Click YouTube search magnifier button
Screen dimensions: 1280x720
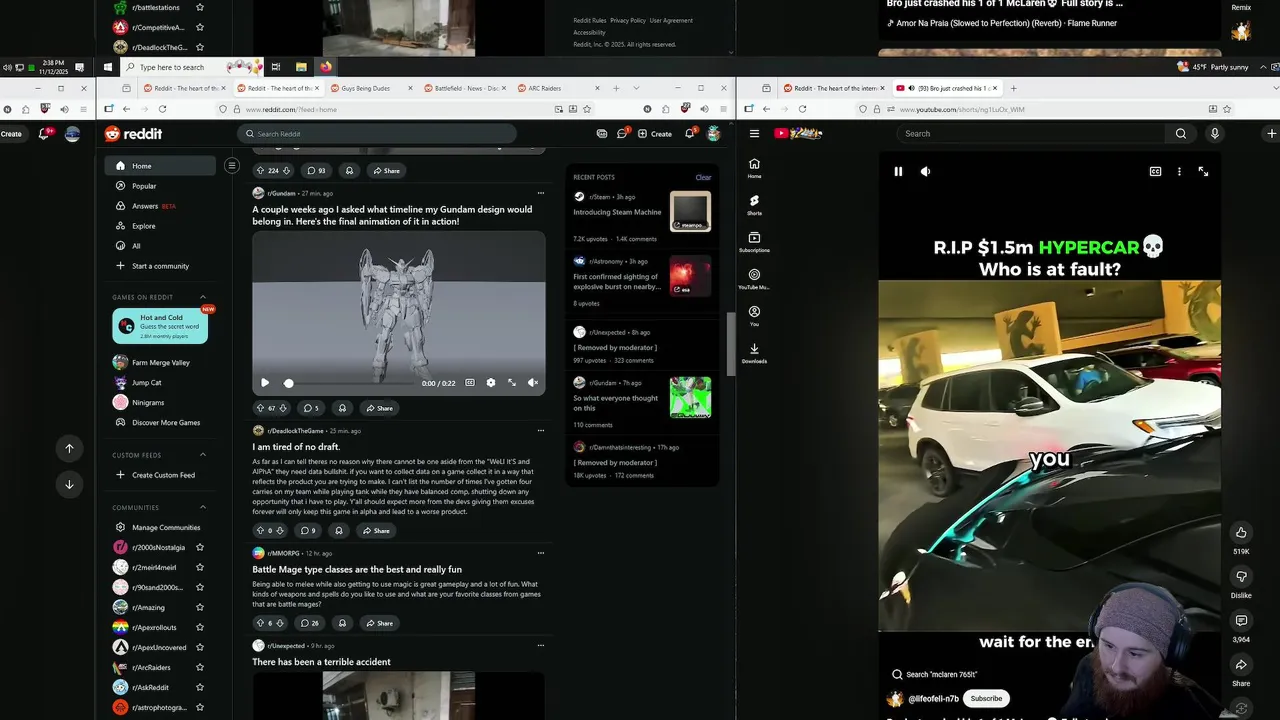(1181, 133)
